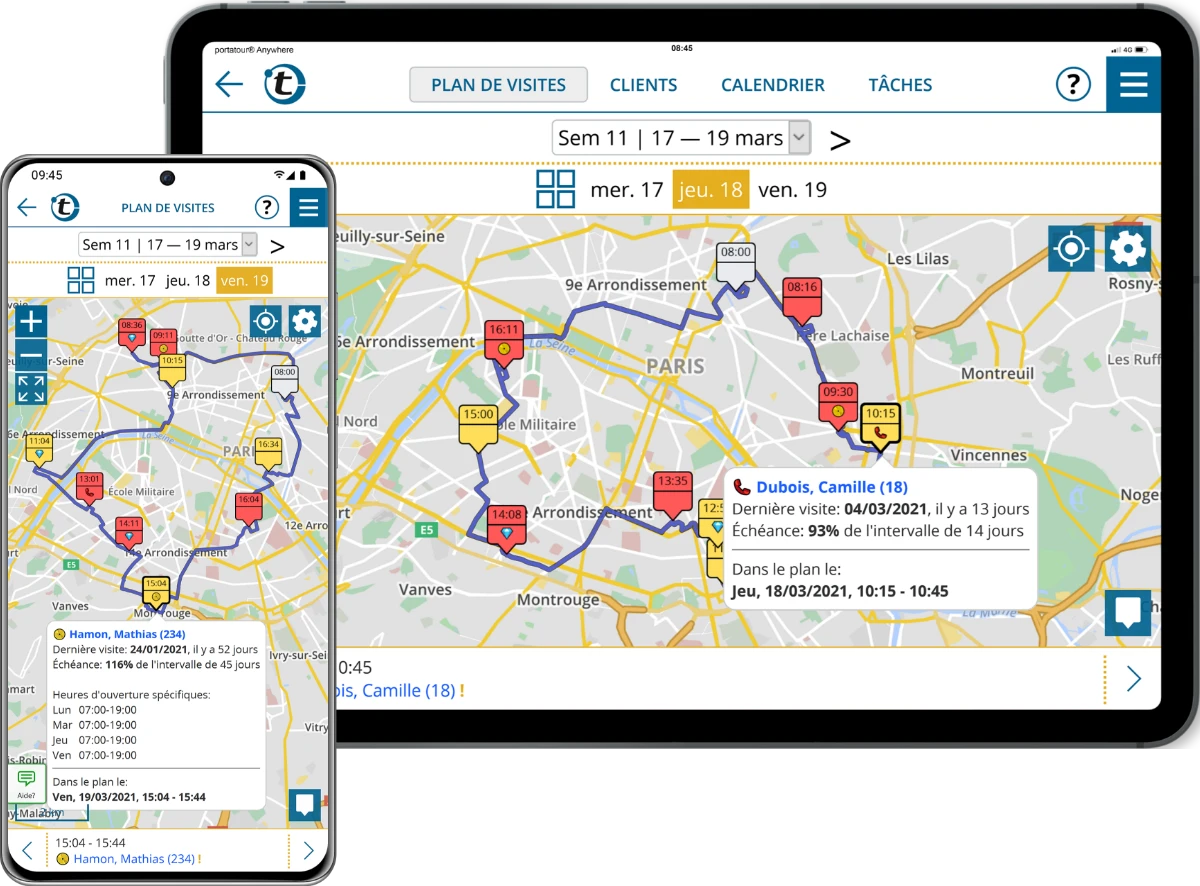Open map settings gear on tablet

click(x=1128, y=248)
